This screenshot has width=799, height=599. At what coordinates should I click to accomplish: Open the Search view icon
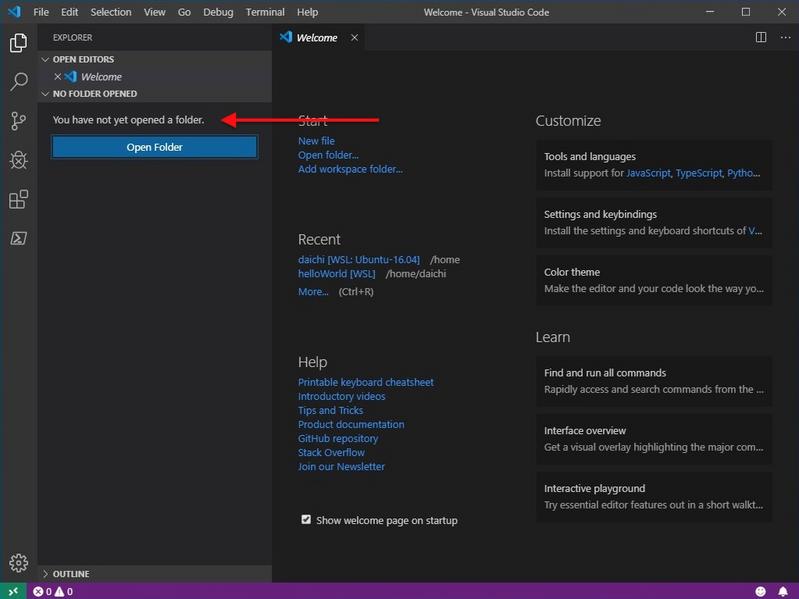[x=18, y=81]
